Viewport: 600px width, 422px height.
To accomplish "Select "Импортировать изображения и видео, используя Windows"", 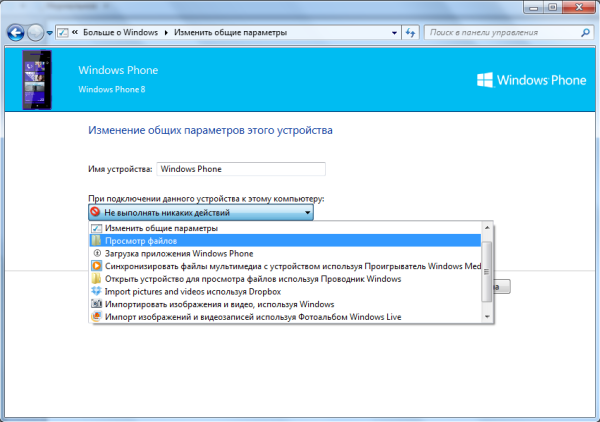I will [x=285, y=304].
